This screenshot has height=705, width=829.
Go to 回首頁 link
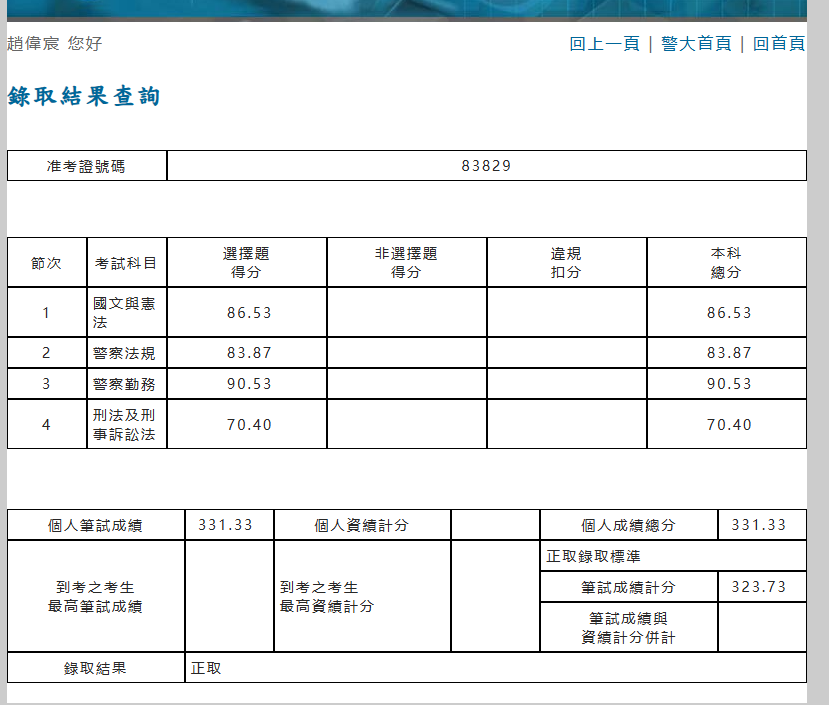[779, 43]
